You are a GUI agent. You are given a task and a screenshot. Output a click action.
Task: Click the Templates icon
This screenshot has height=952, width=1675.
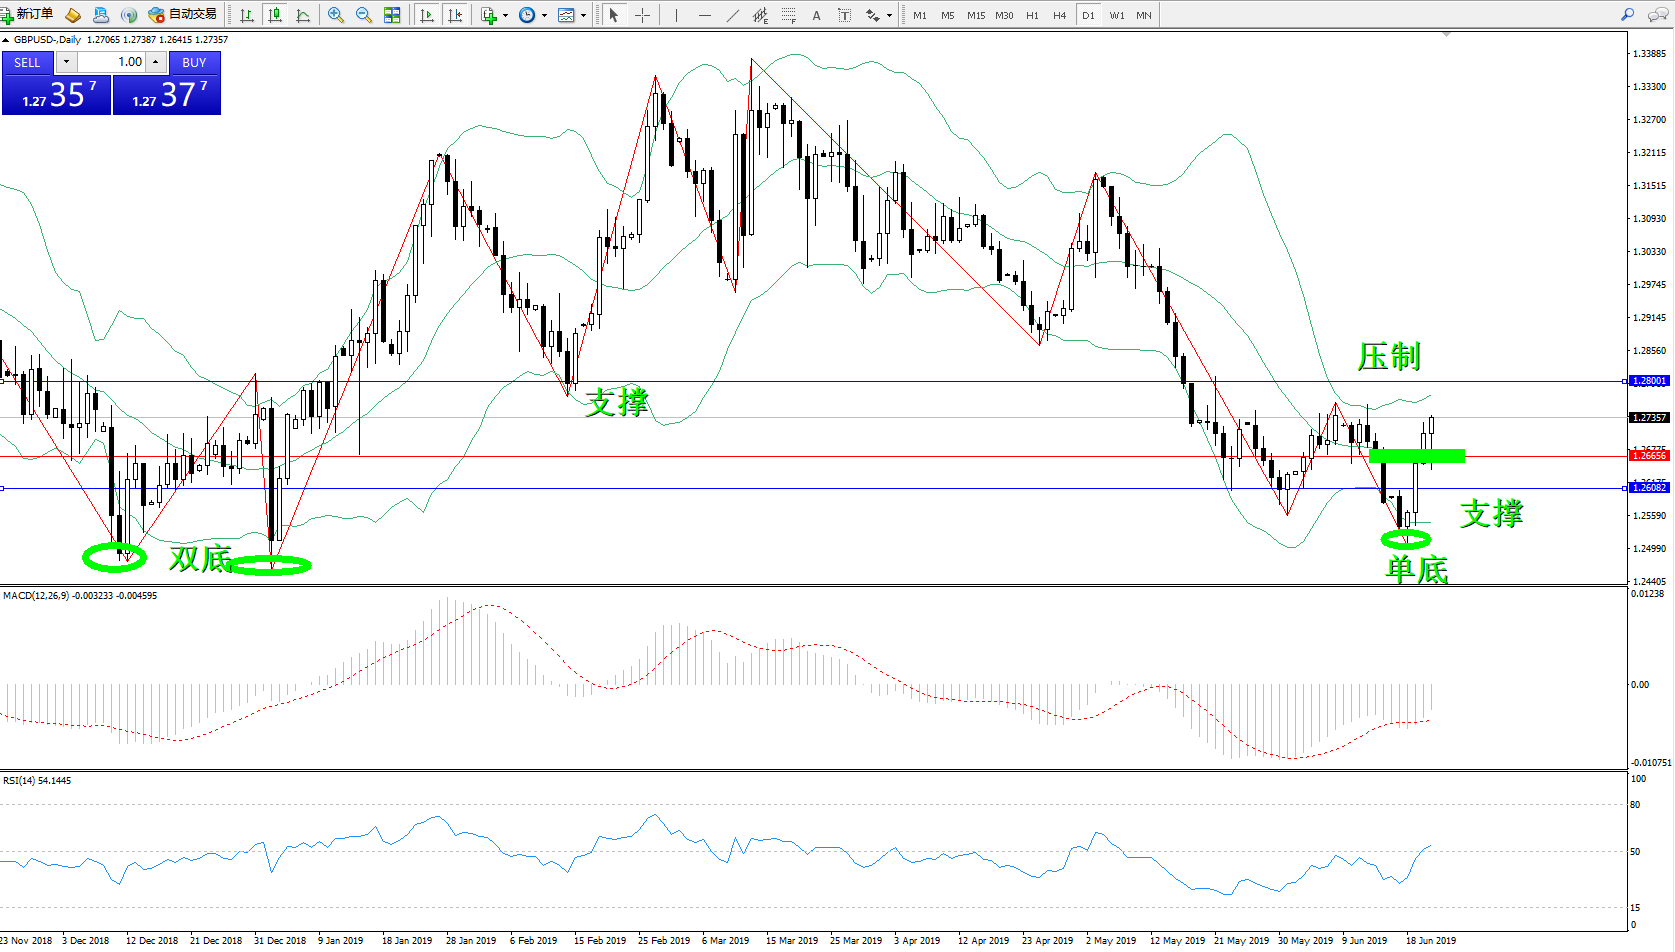566,15
